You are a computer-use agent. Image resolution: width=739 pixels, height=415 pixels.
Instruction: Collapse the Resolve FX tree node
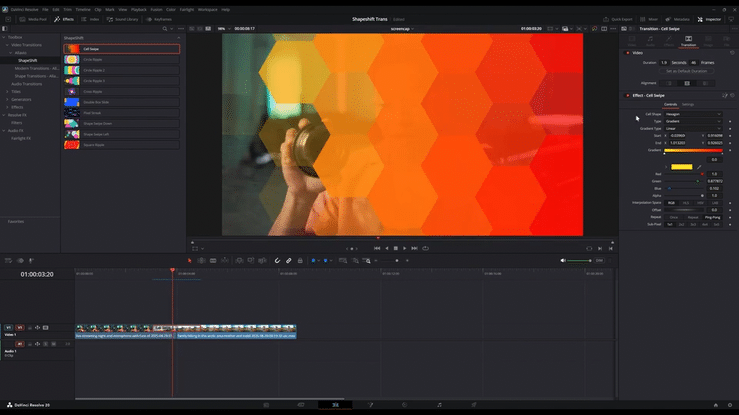4,115
